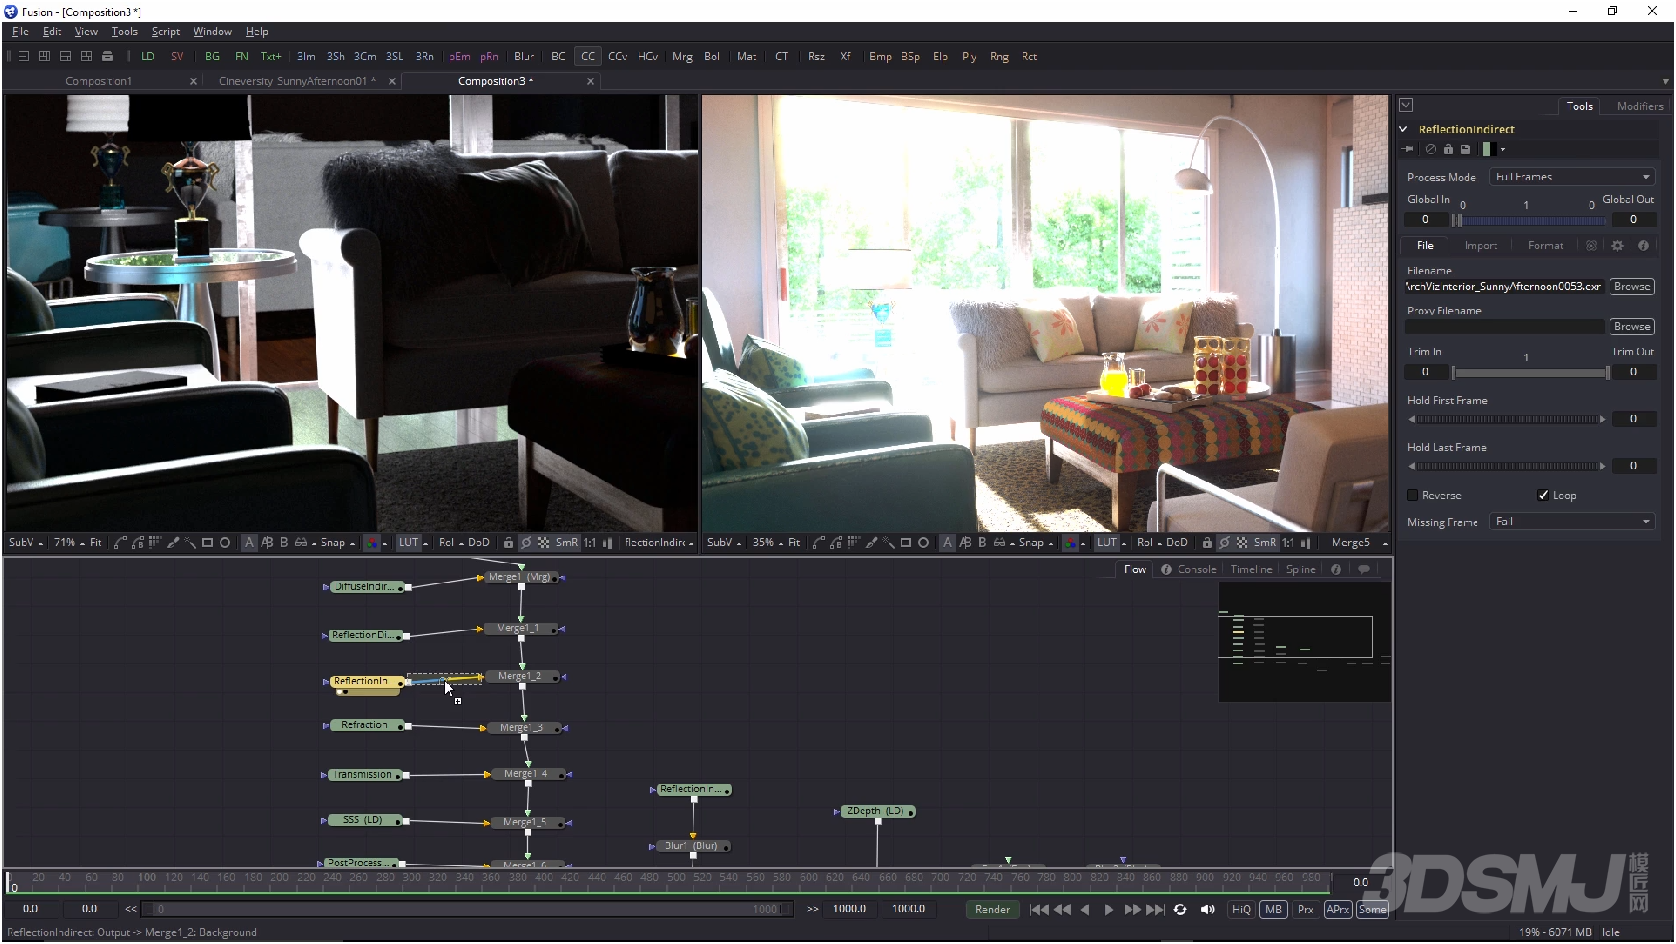Jump to the first frame button
The width and height of the screenshot is (1676, 944).
1040,910
